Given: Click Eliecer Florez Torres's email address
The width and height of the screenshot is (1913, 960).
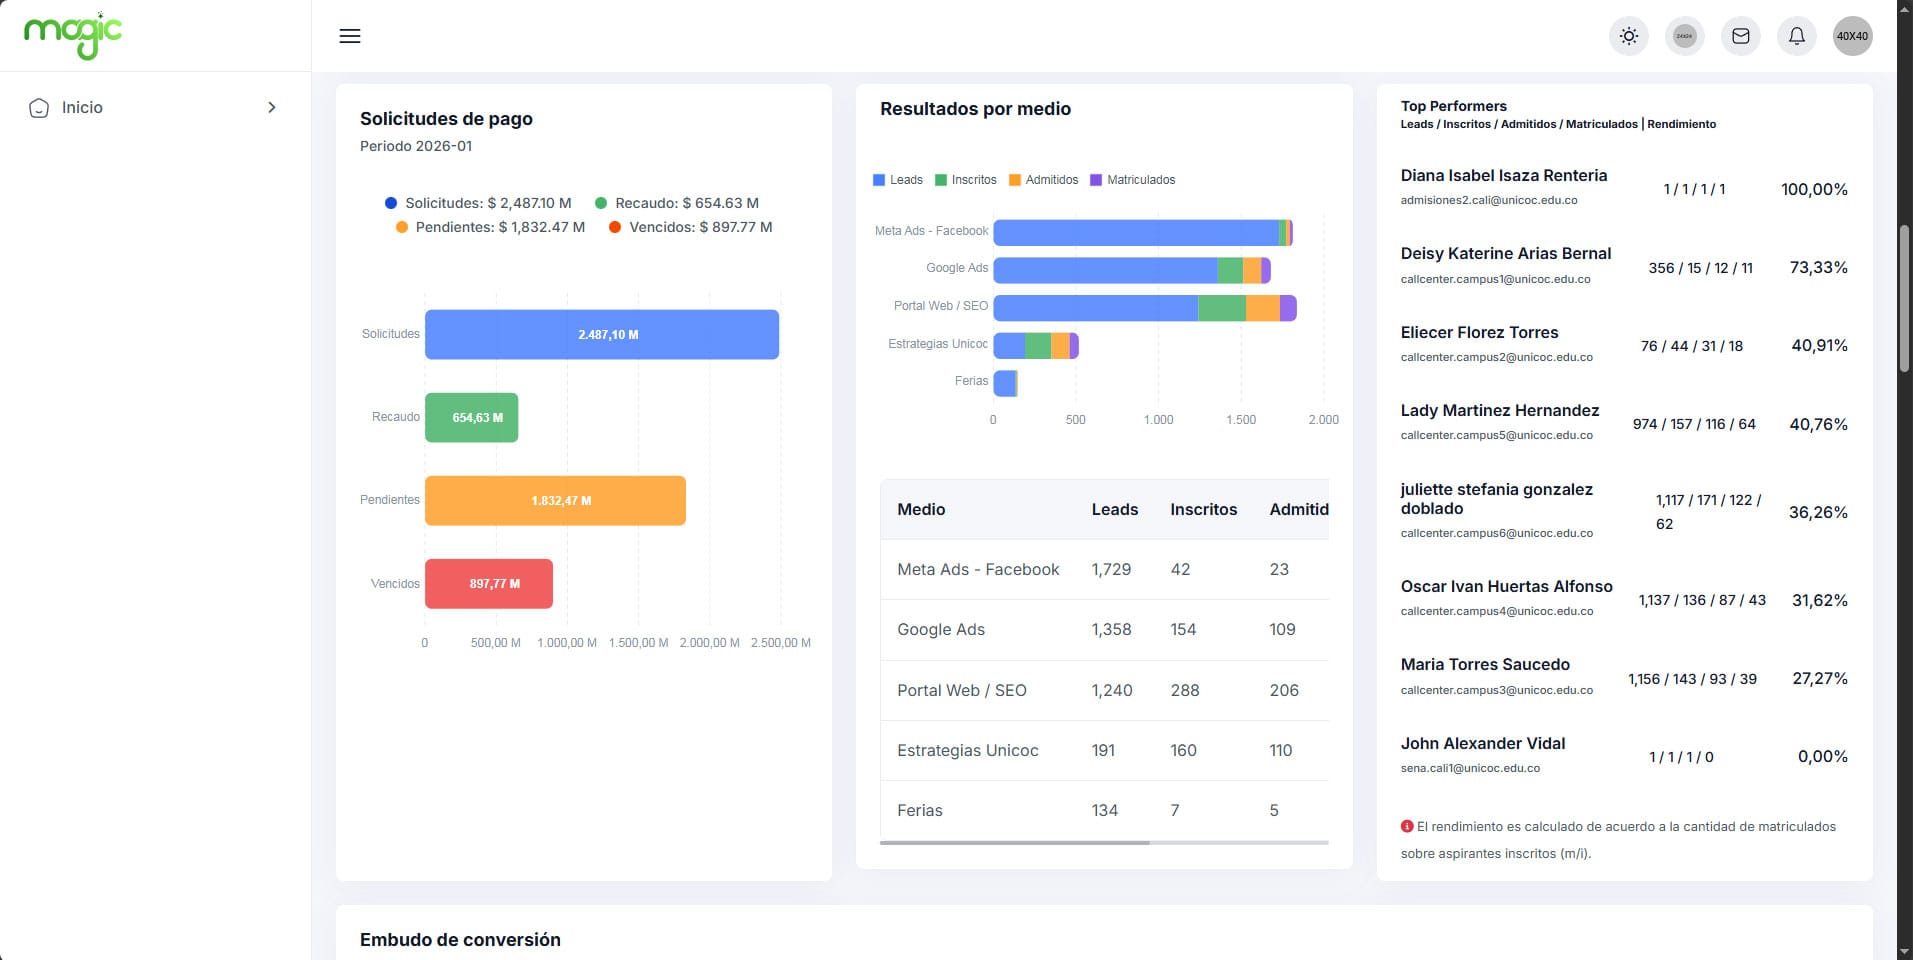Looking at the screenshot, I should 1496,357.
